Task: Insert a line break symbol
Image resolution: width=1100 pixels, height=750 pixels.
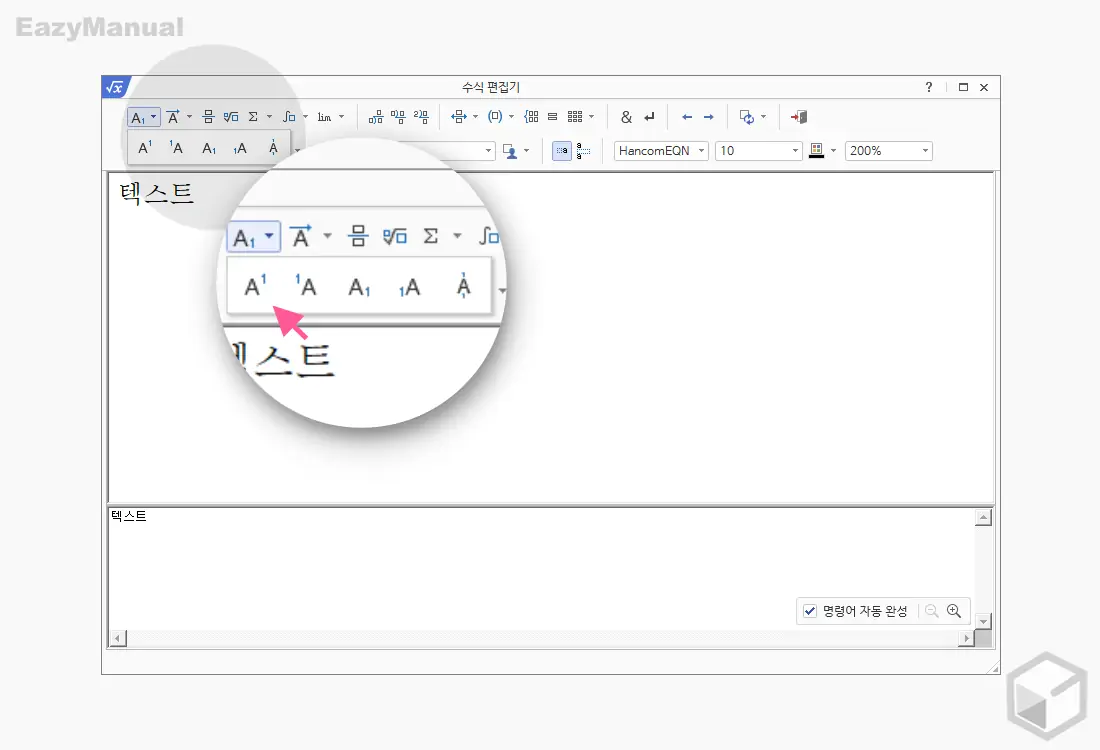Action: click(650, 117)
